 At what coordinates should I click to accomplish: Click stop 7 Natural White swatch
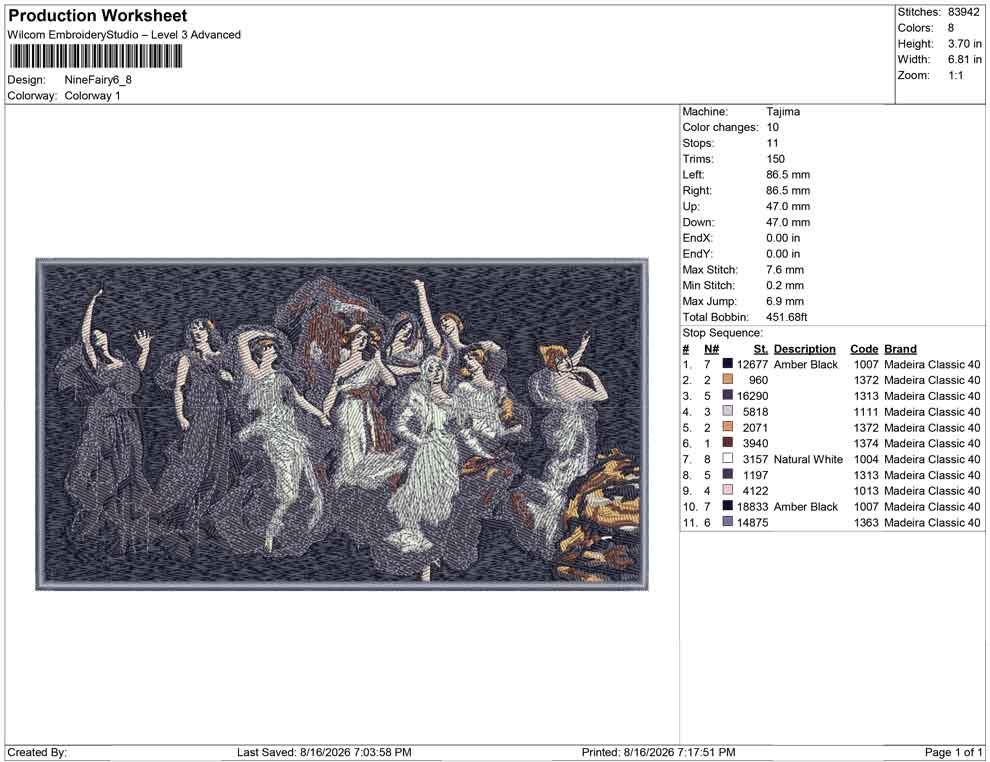pyautogui.click(x=727, y=458)
